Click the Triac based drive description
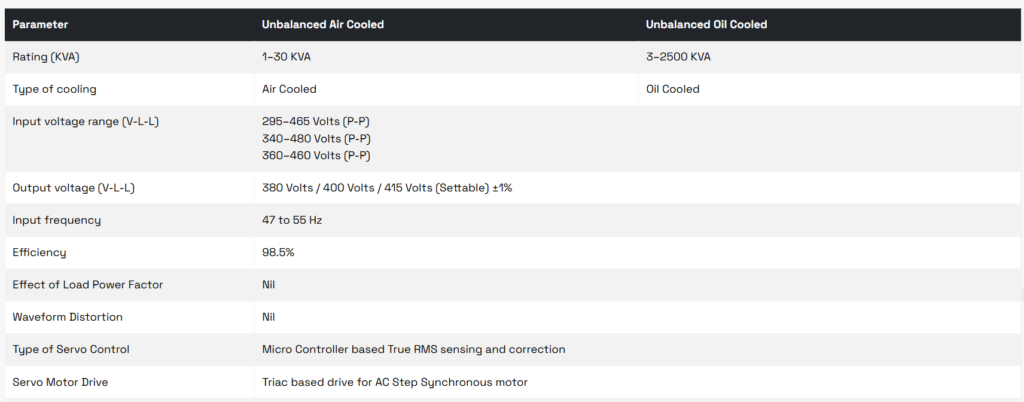This screenshot has width=1024, height=402. pos(394,382)
